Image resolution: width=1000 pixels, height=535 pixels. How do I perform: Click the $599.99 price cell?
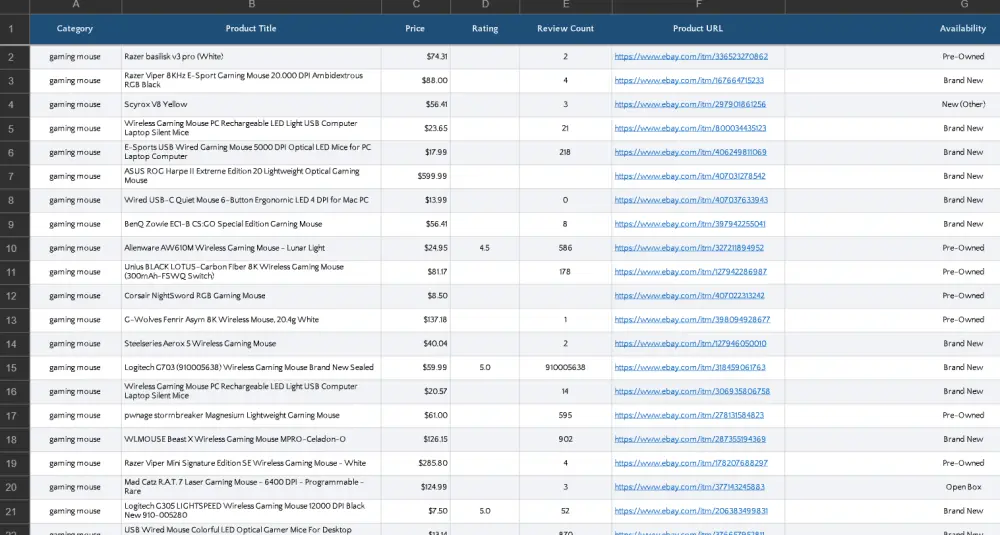(x=416, y=176)
